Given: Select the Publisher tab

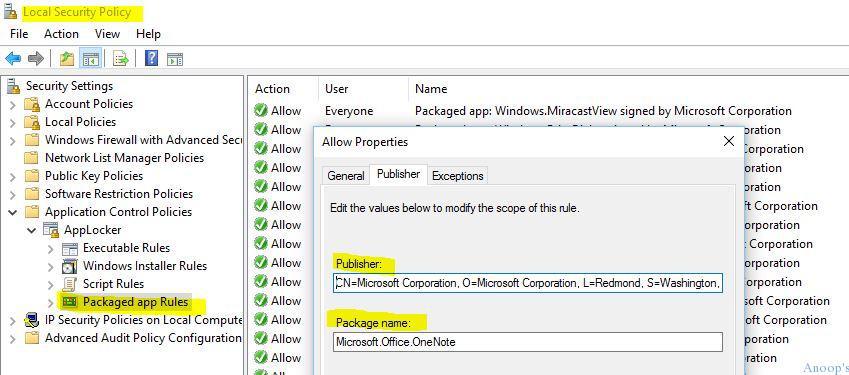Looking at the screenshot, I should [399, 174].
